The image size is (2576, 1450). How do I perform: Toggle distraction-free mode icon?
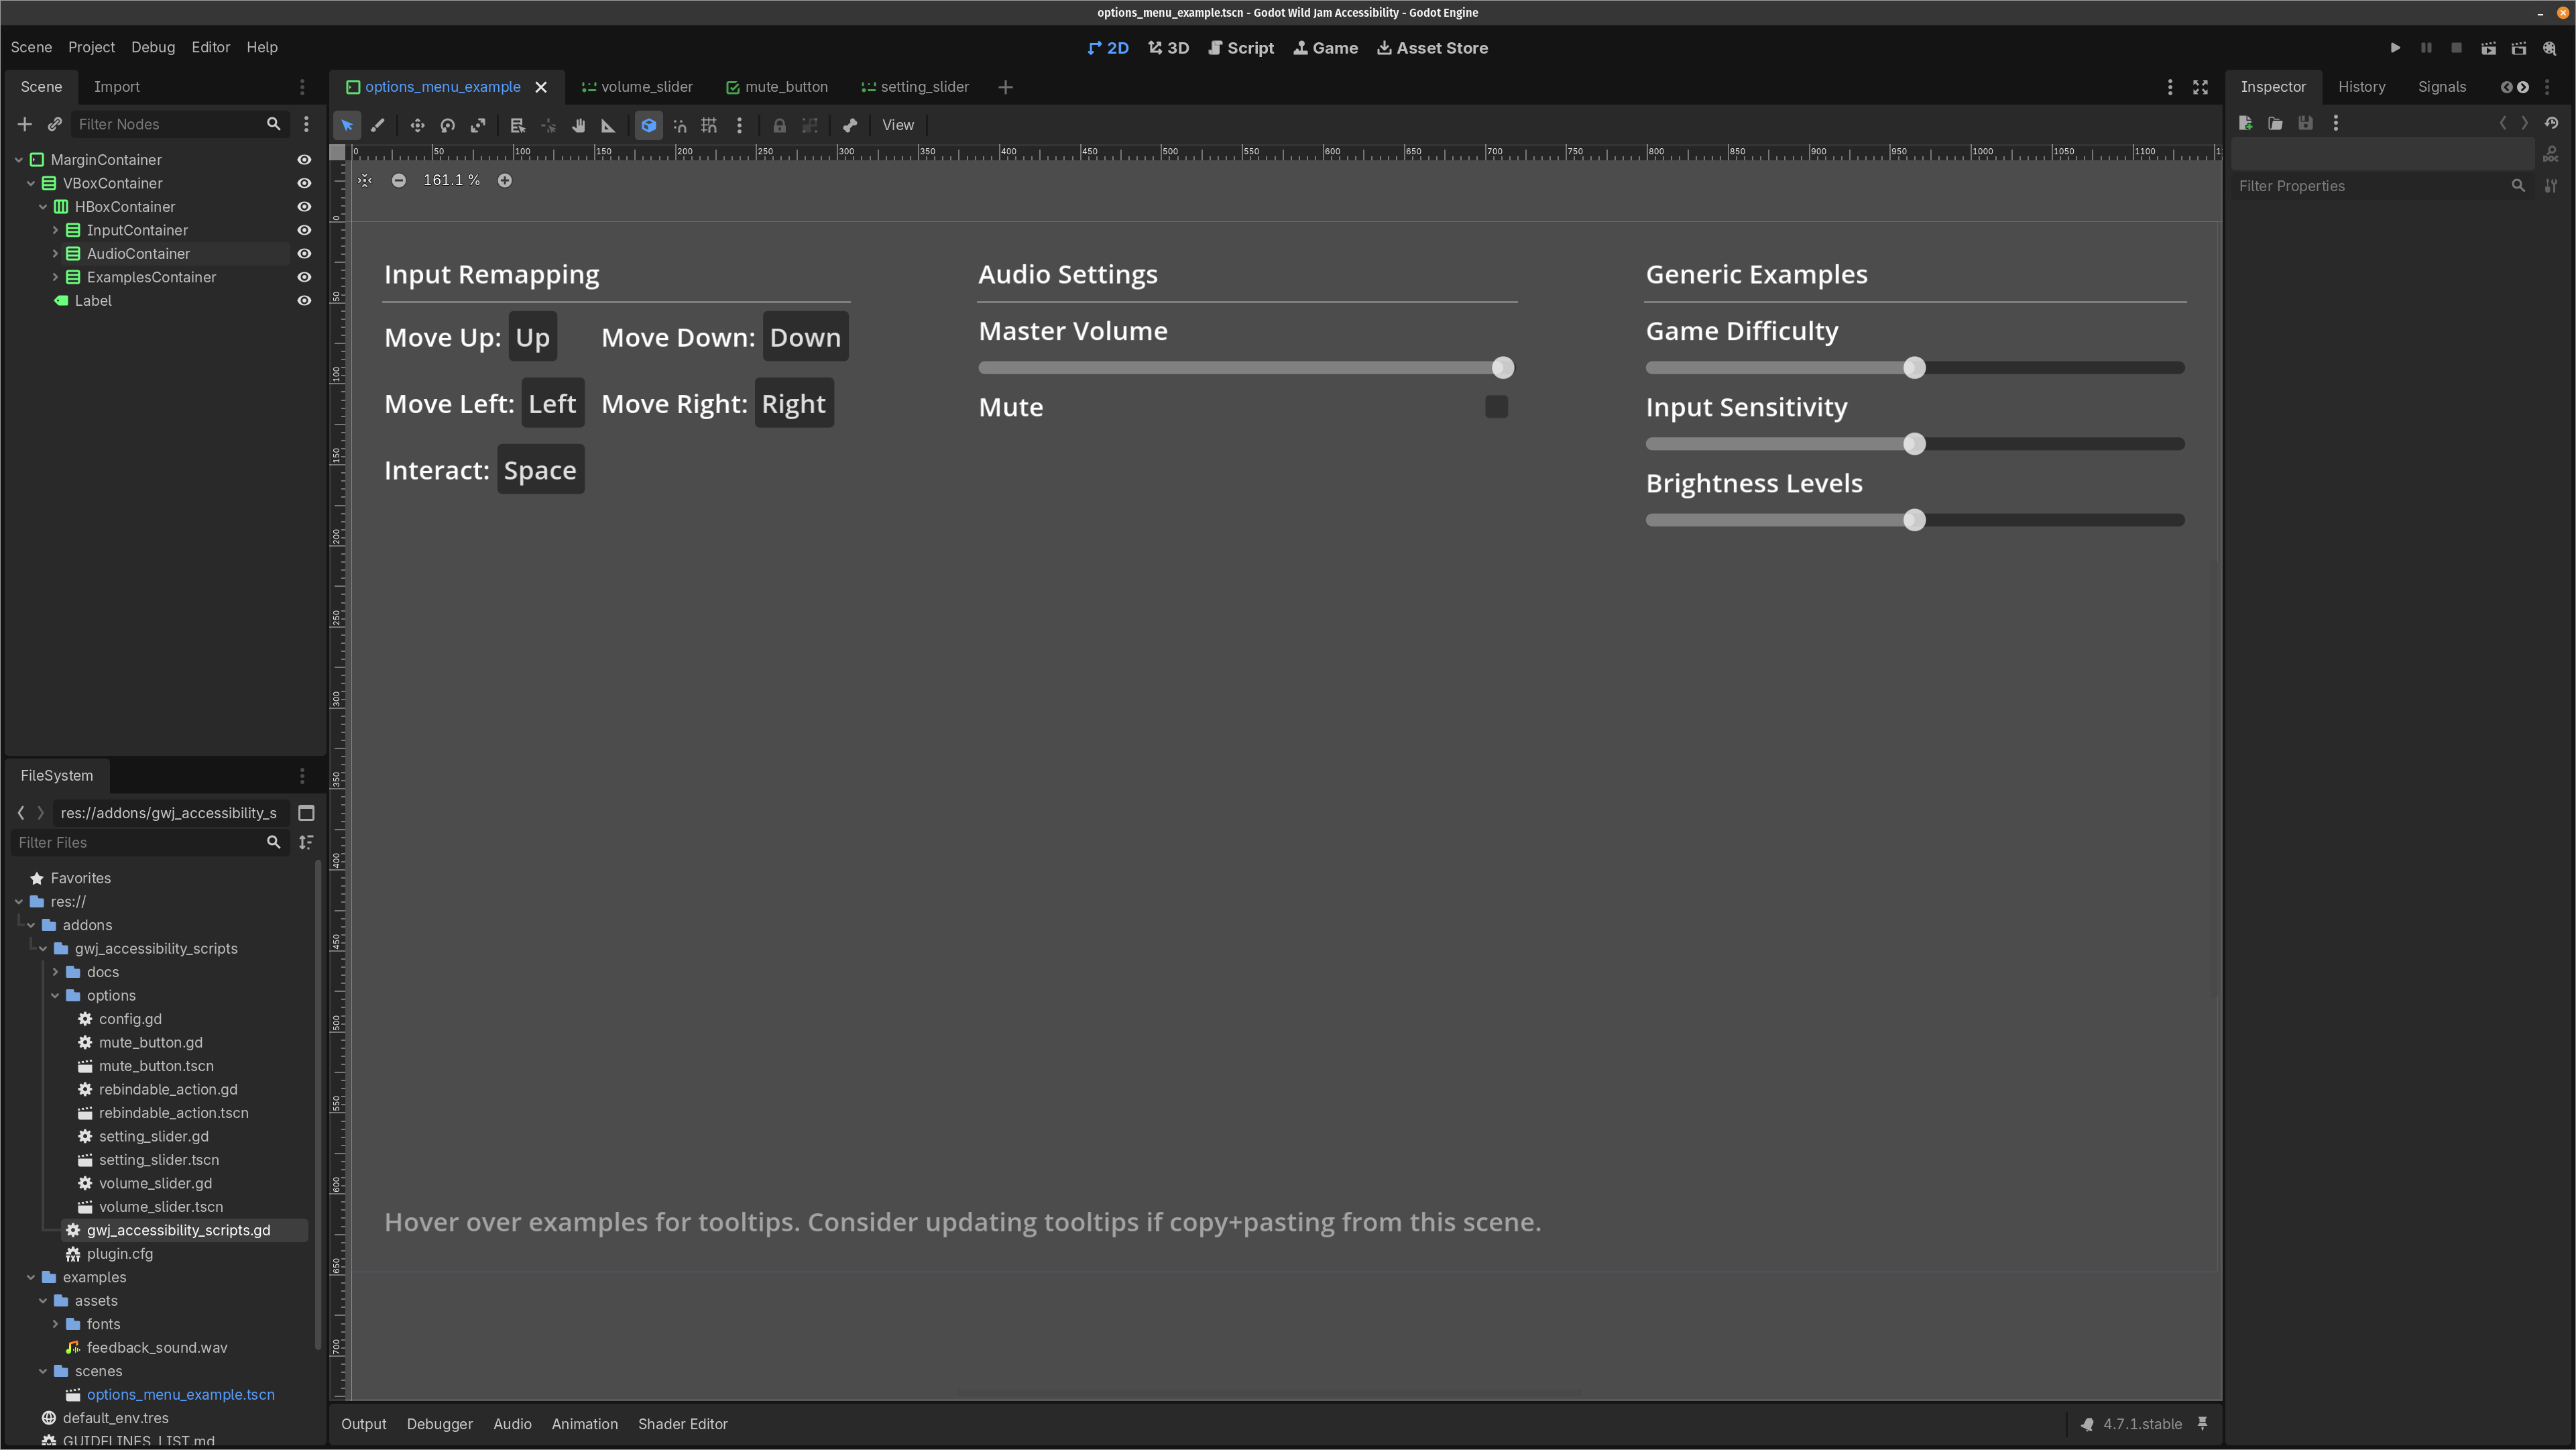point(2200,87)
